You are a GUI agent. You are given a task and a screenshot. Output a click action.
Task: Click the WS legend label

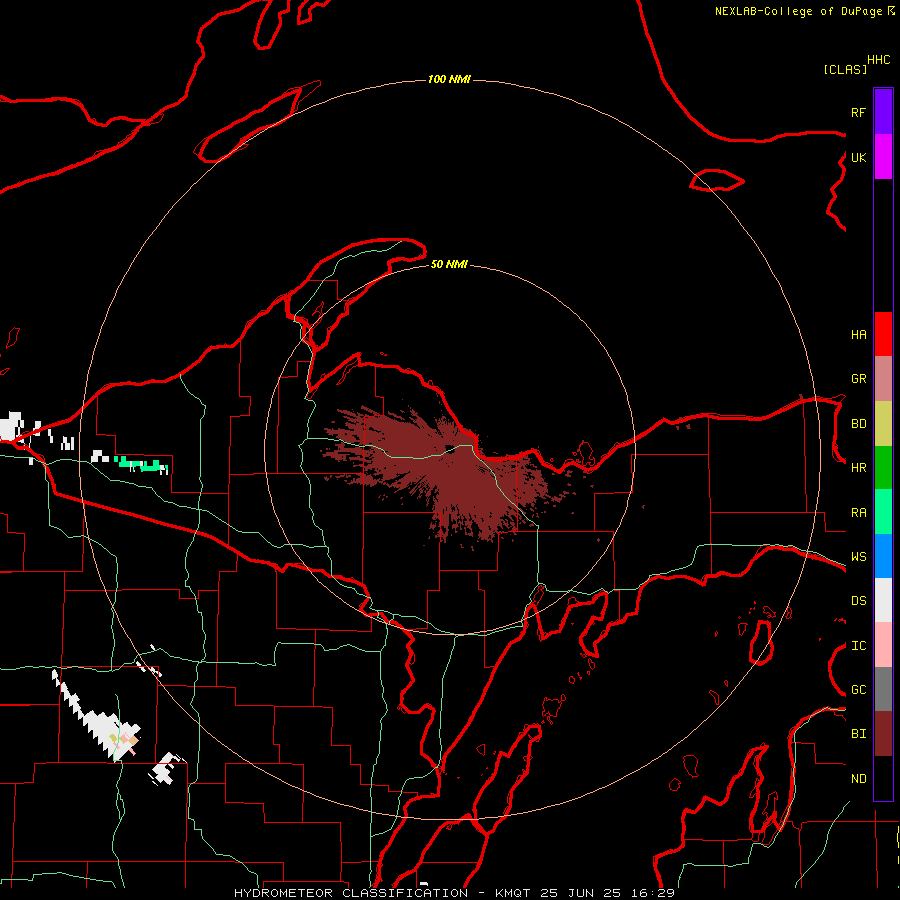coord(858,557)
